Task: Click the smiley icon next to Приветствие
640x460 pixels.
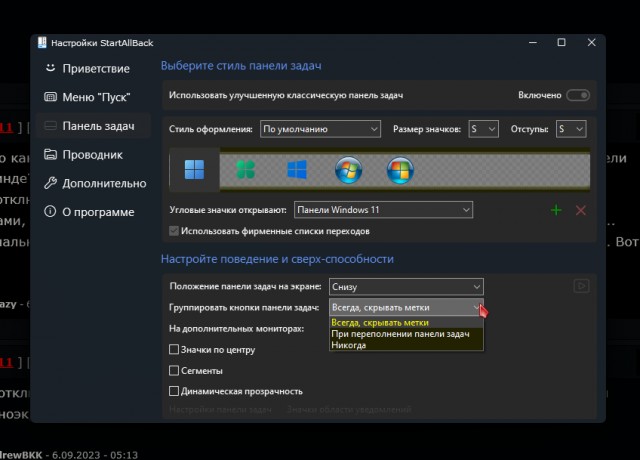Action: [50, 68]
